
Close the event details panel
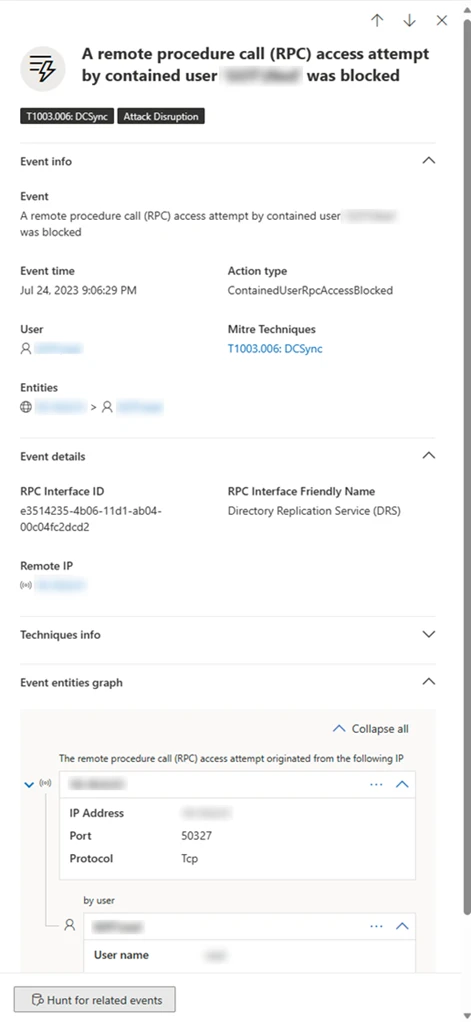coord(442,20)
